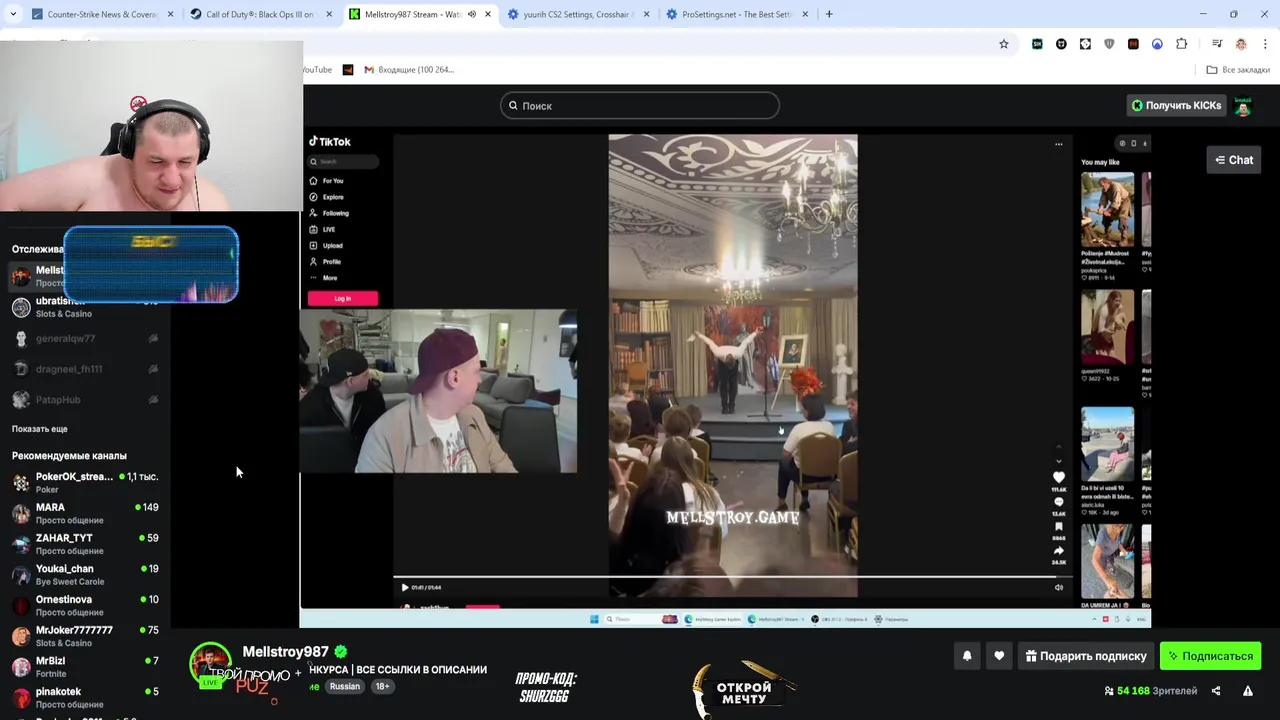Click Подписаться button

[1210, 656]
